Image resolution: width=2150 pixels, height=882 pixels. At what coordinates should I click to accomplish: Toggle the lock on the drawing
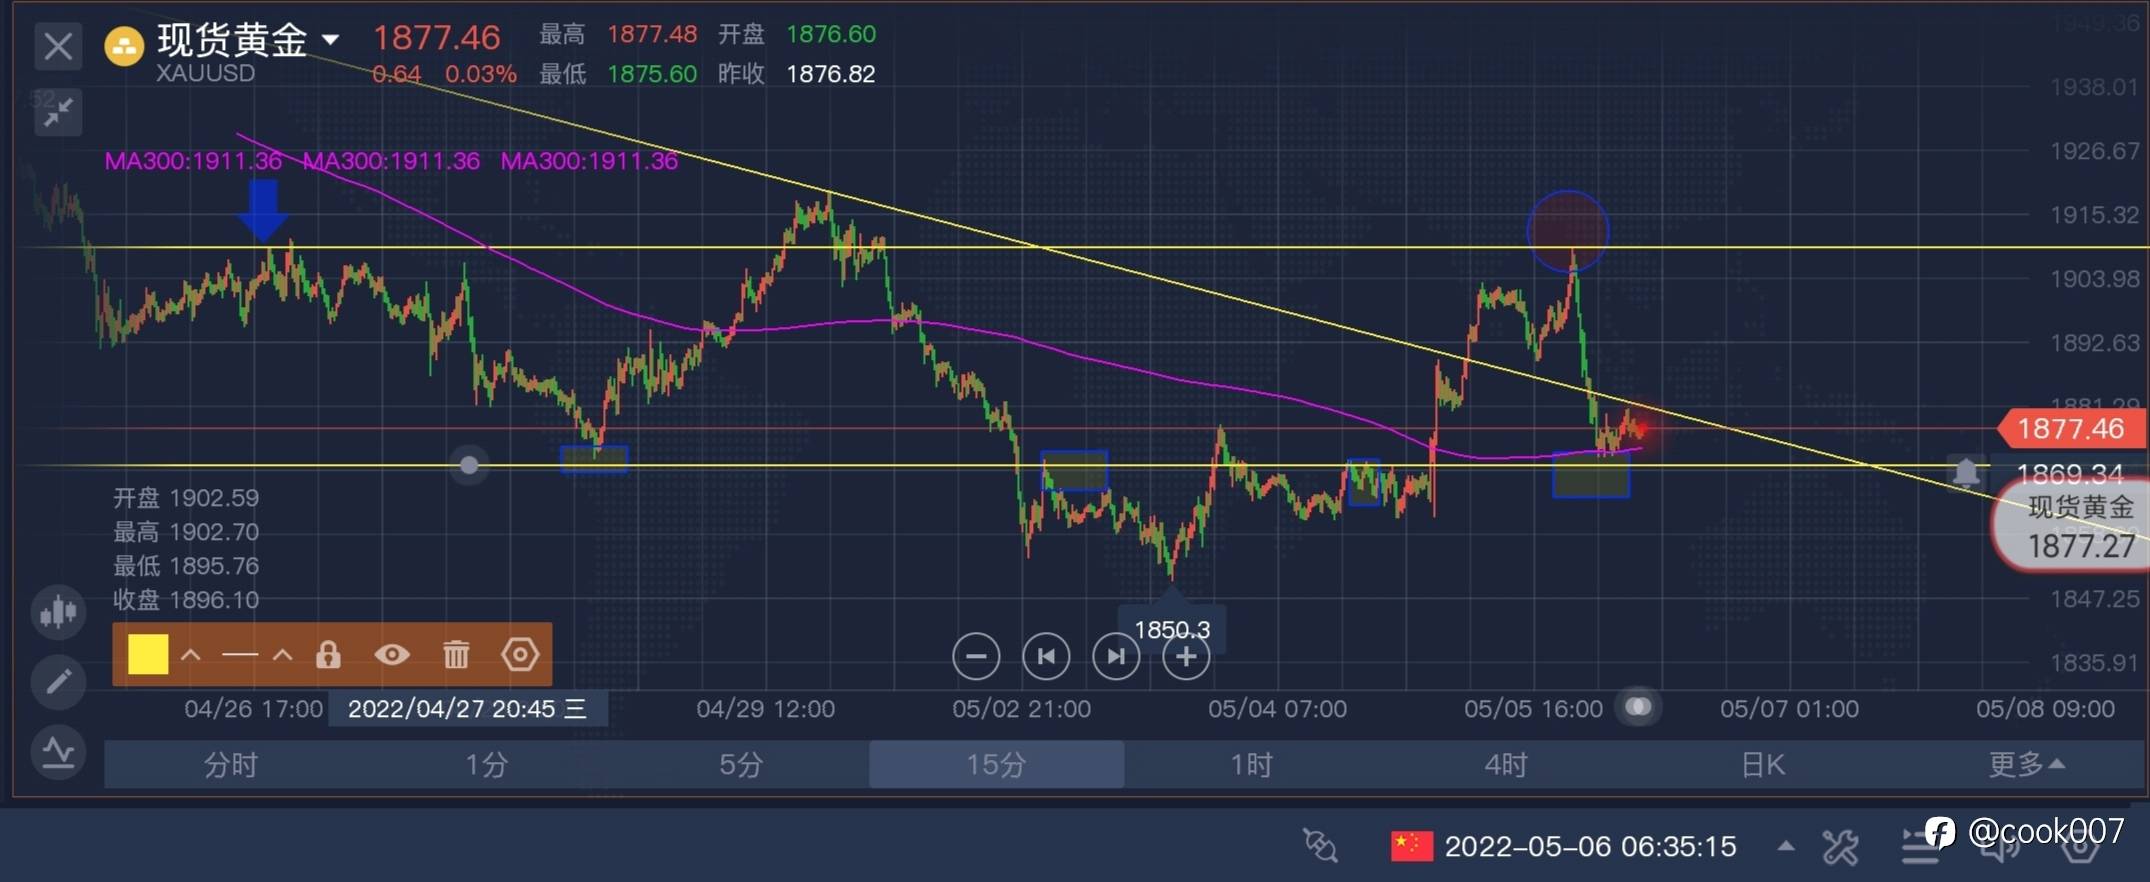click(328, 655)
